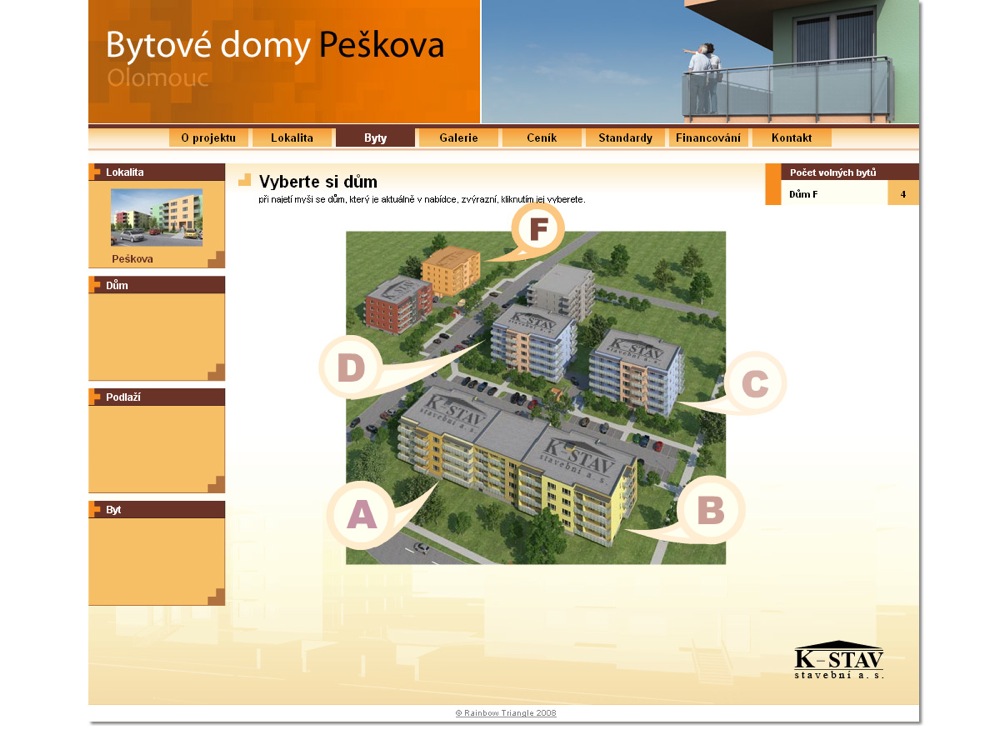This screenshot has height=750, width=1000.
Task: Select house A marker bubble
Action: point(362,515)
